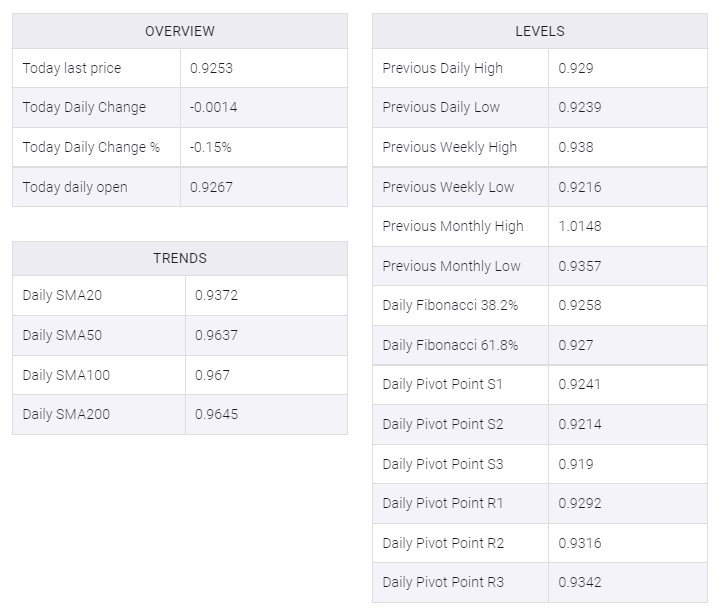Select the Previous Daily High value 0.929
This screenshot has height=610, width=721.
575,68
